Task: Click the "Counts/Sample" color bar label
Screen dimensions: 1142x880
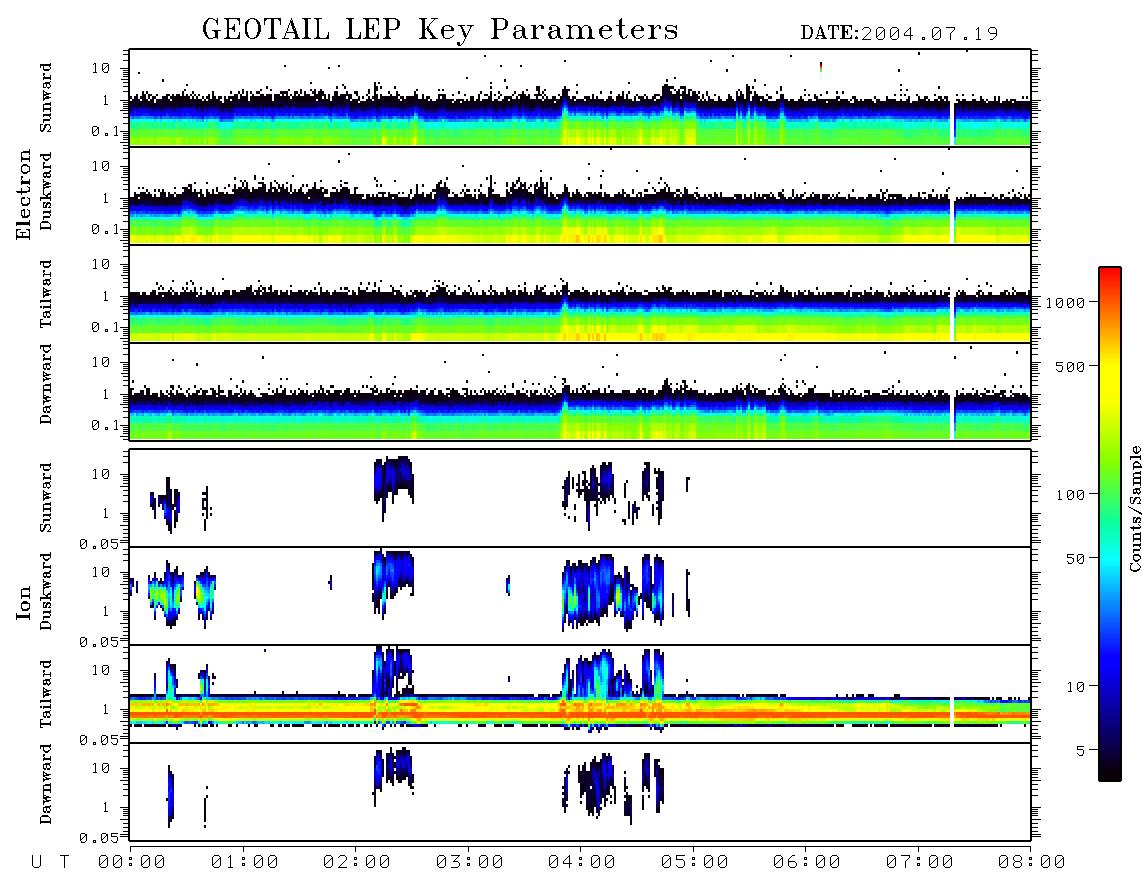Action: click(x=1134, y=508)
